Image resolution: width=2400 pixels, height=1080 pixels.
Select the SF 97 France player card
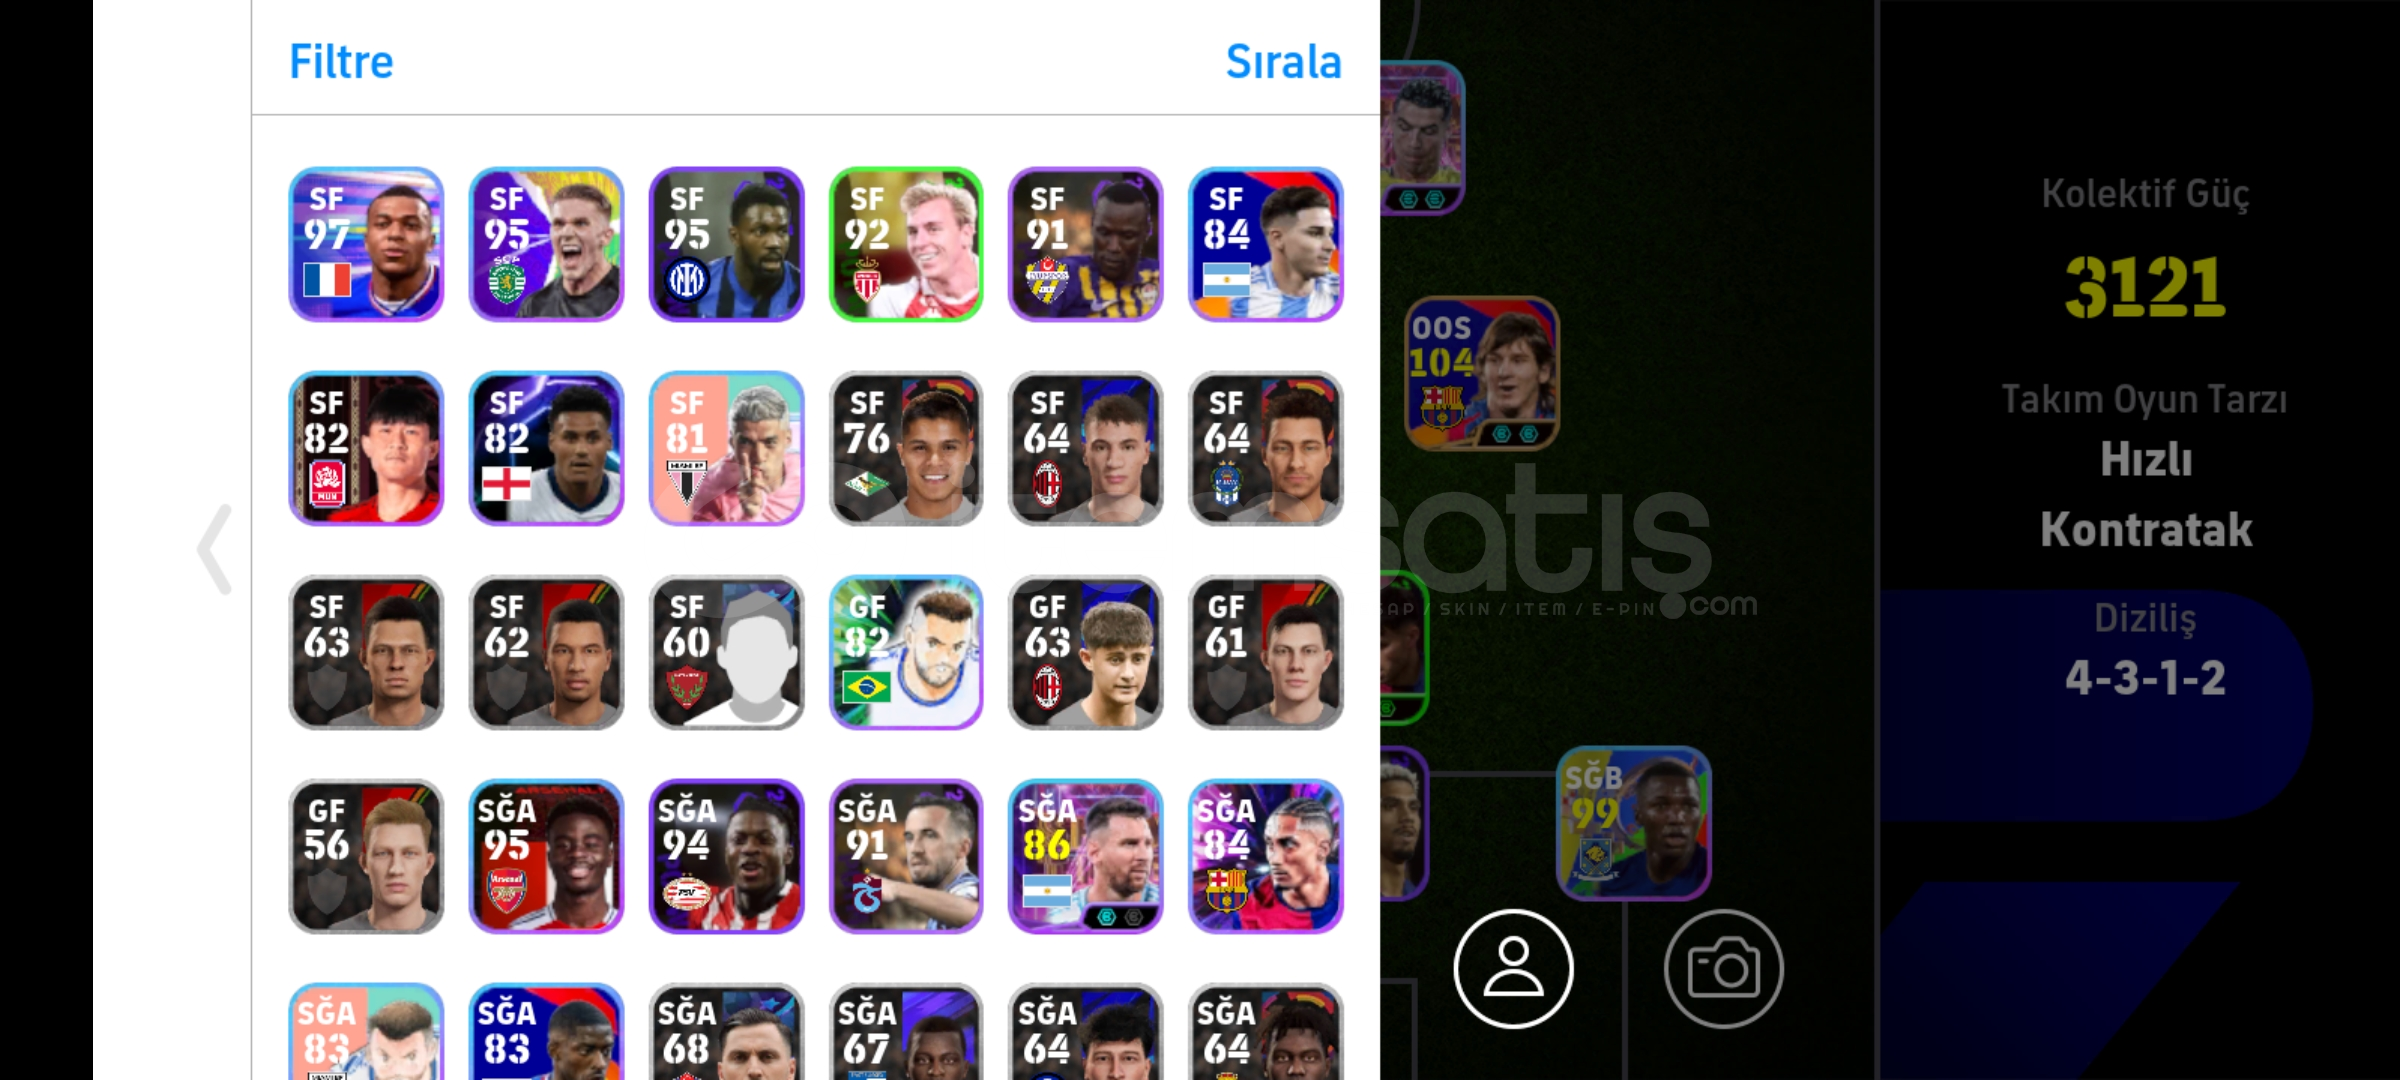366,244
